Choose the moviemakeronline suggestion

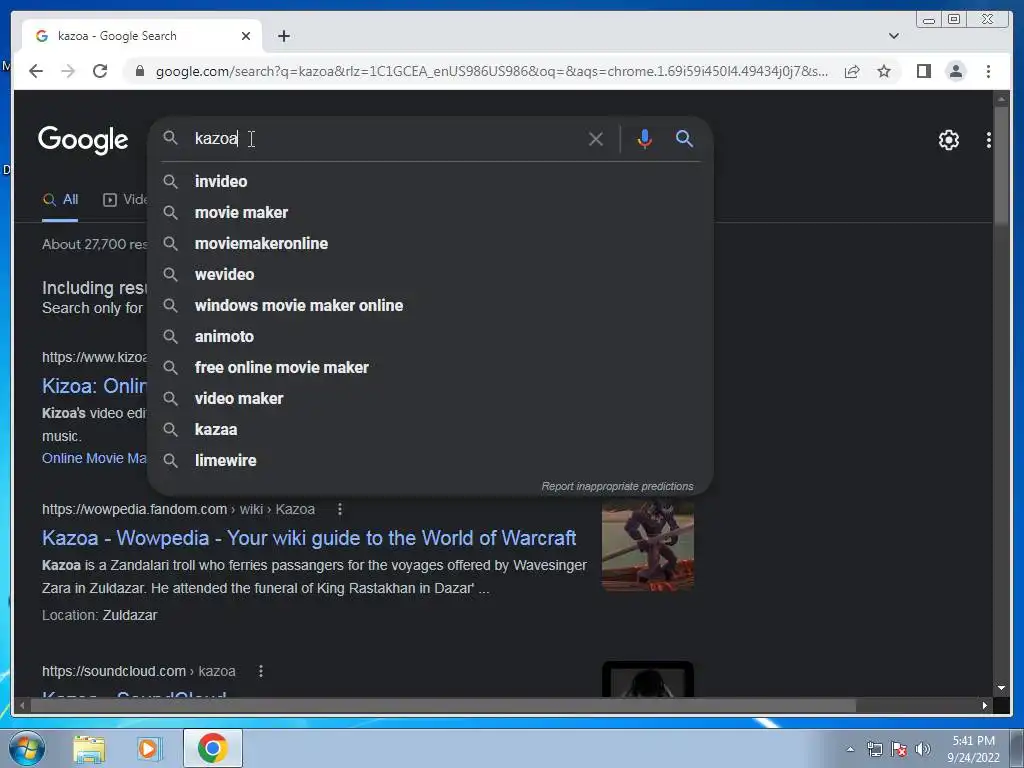pyautogui.click(x=430, y=244)
